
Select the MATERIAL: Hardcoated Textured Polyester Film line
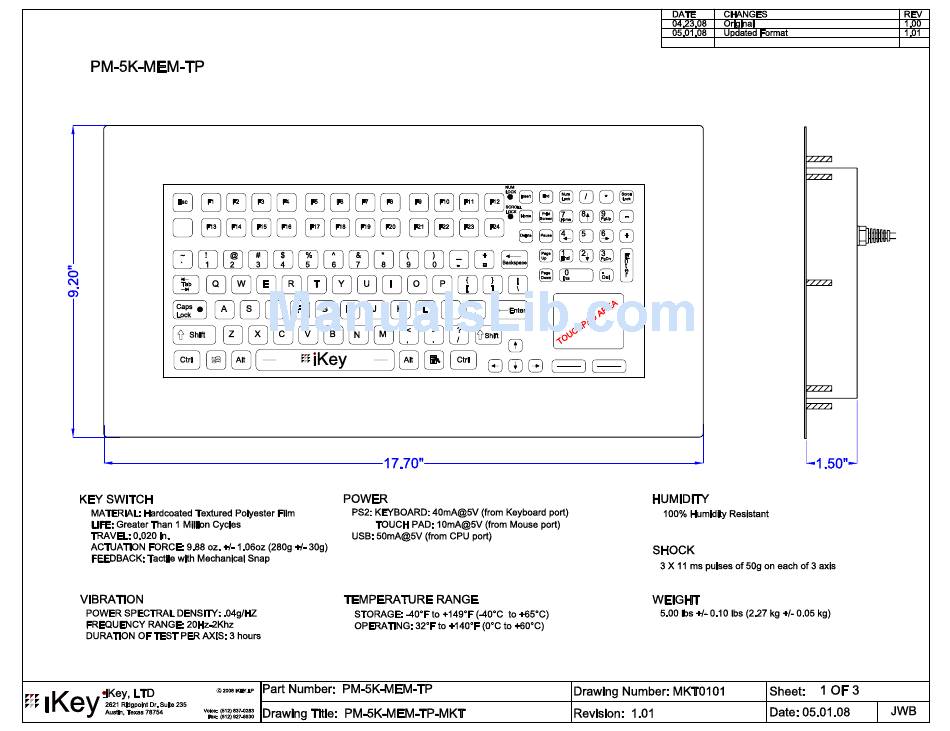[193, 513]
